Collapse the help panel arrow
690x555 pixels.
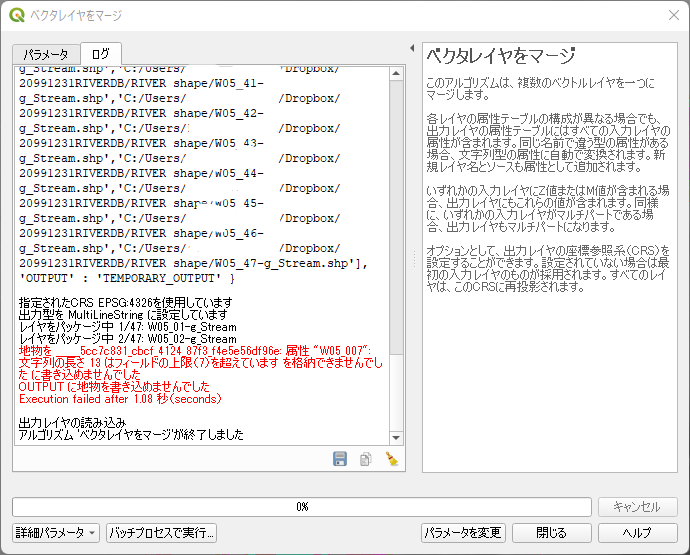(x=413, y=48)
